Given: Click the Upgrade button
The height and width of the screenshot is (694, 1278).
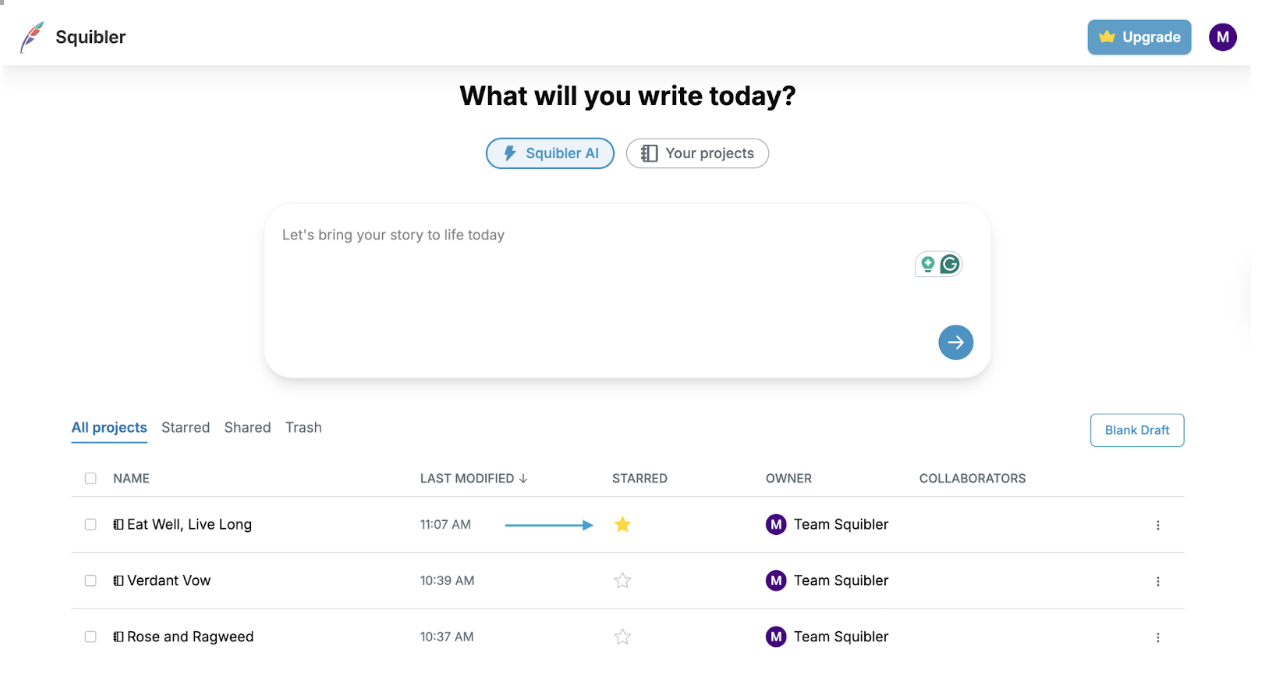Looking at the screenshot, I should (x=1139, y=37).
